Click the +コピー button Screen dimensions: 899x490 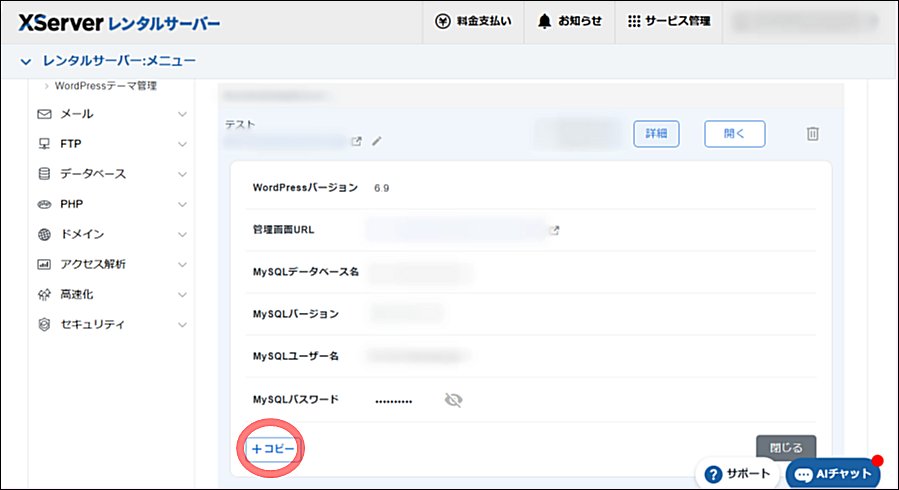[x=273, y=449]
